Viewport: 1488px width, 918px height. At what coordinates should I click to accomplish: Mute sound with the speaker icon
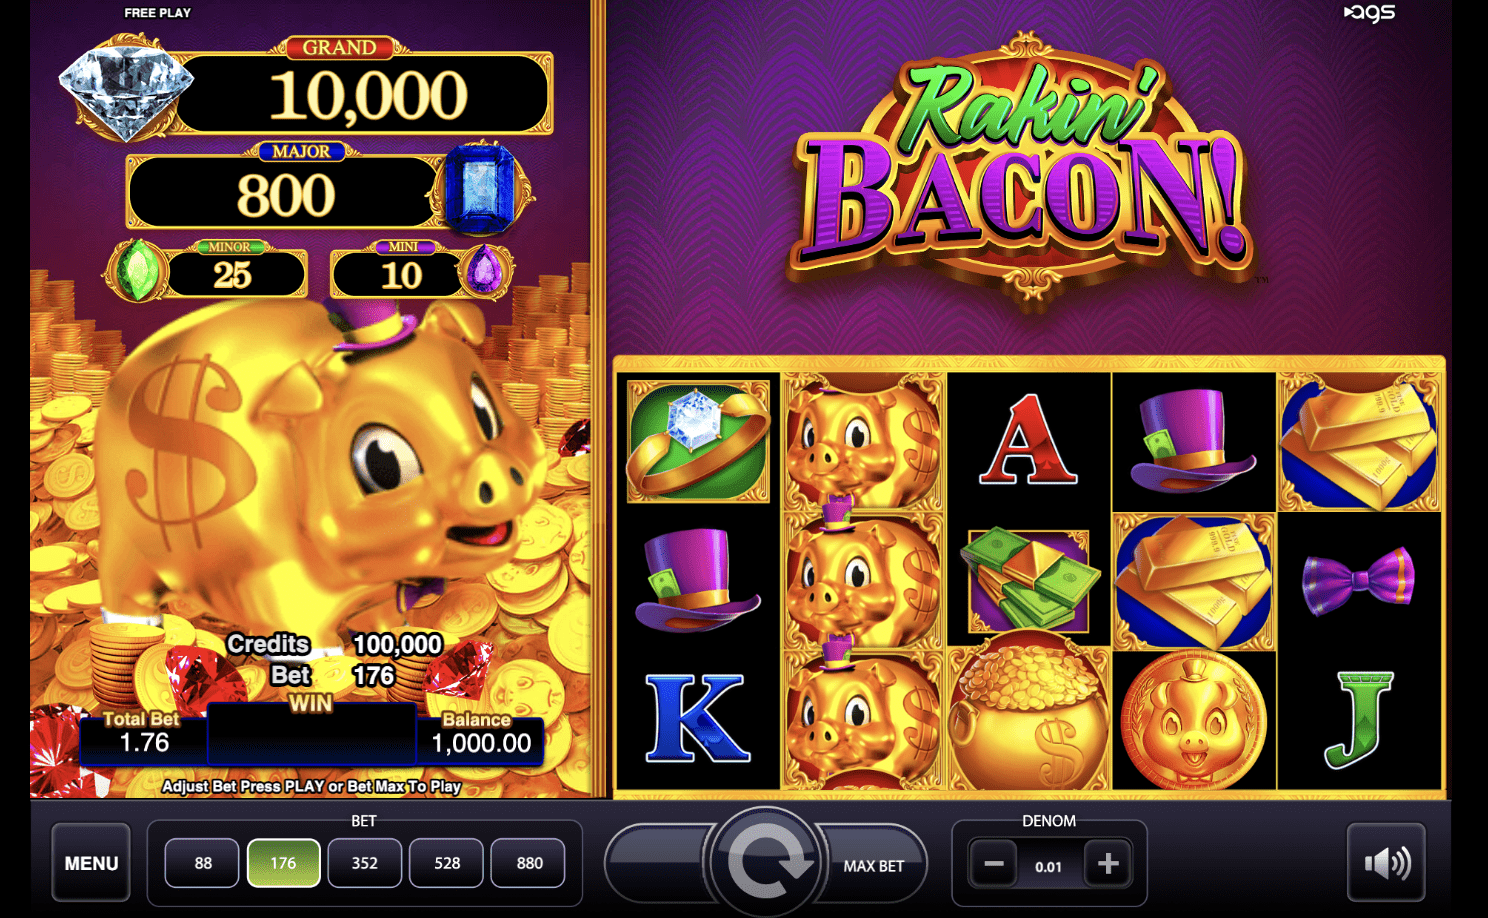click(x=1386, y=862)
